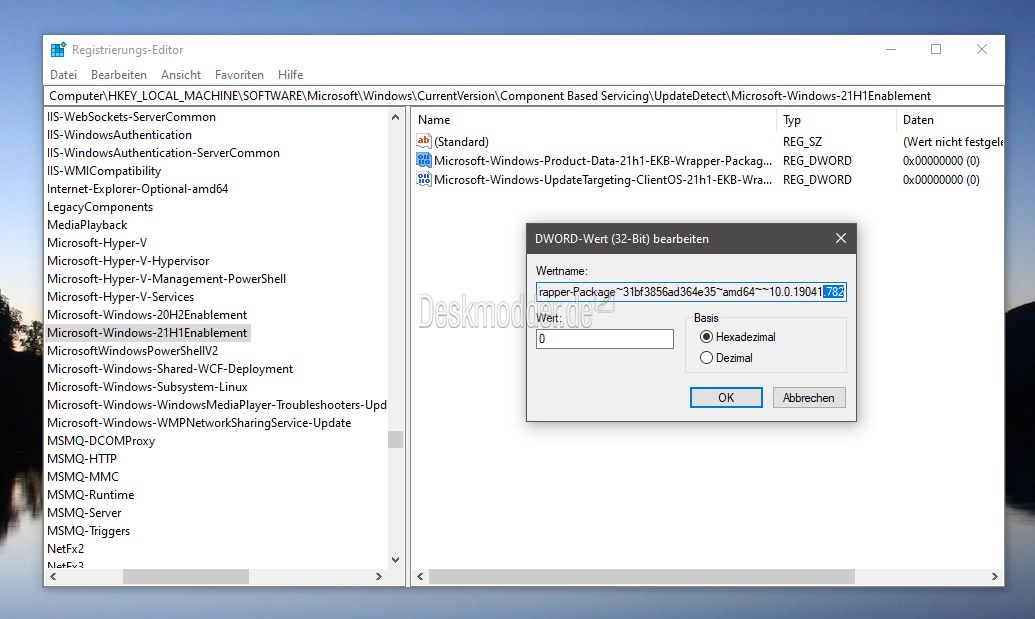Close the DWORD edit dialog with X

tap(840, 238)
